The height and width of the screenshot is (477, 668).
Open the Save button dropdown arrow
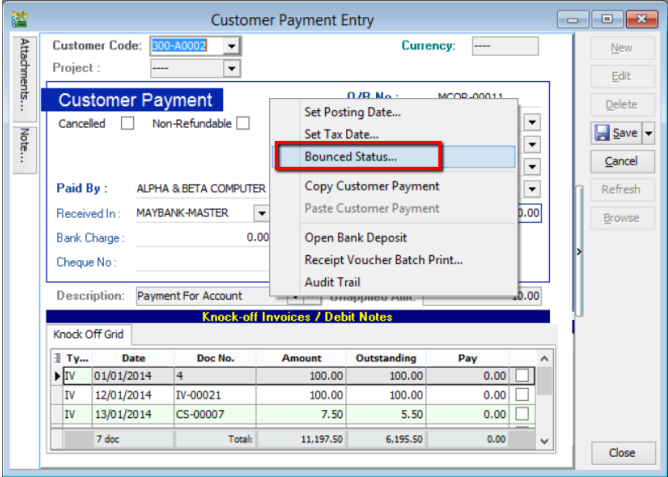click(648, 133)
